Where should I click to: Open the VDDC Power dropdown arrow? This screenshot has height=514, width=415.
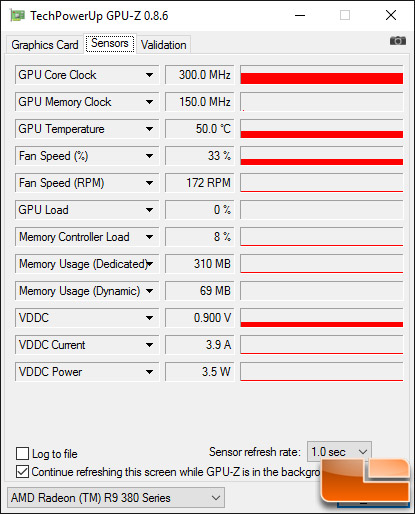click(x=149, y=372)
